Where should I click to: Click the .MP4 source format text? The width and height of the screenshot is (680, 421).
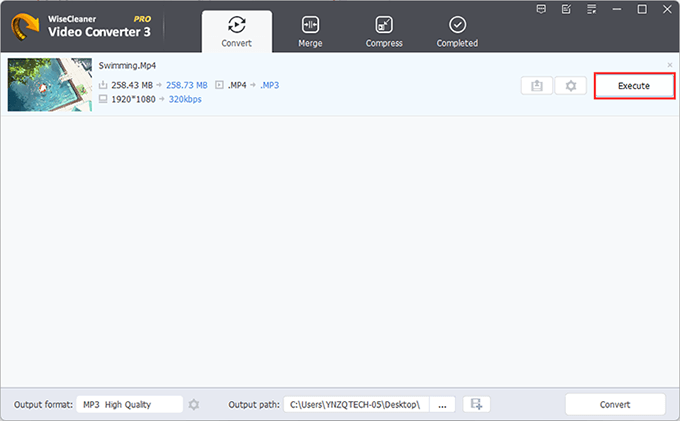[x=237, y=85]
